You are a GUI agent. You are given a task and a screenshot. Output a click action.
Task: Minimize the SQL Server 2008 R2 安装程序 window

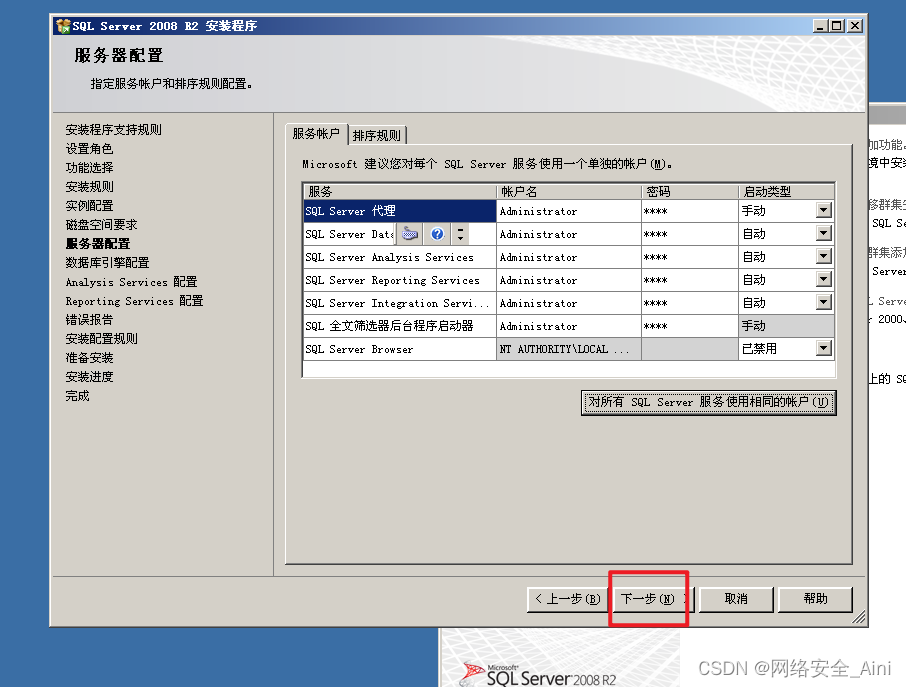[x=820, y=26]
